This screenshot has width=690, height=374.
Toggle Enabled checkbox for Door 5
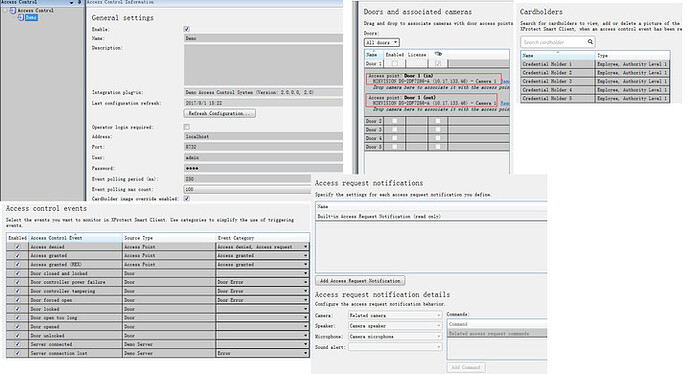pyautogui.click(x=395, y=147)
